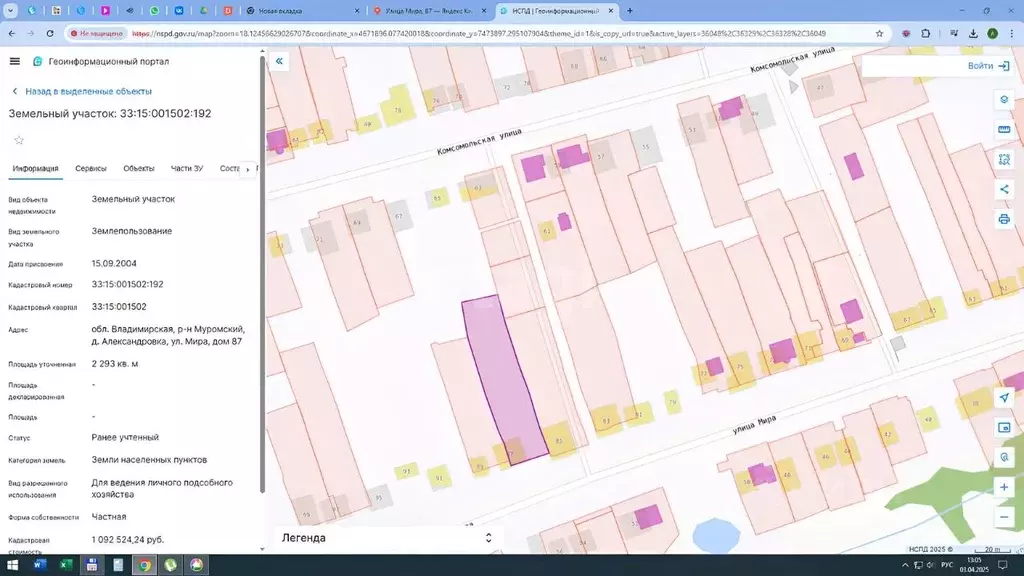Screen dimensions: 1024x576
Task: Open the Chrome three-dot menu
Action: 1012,33
